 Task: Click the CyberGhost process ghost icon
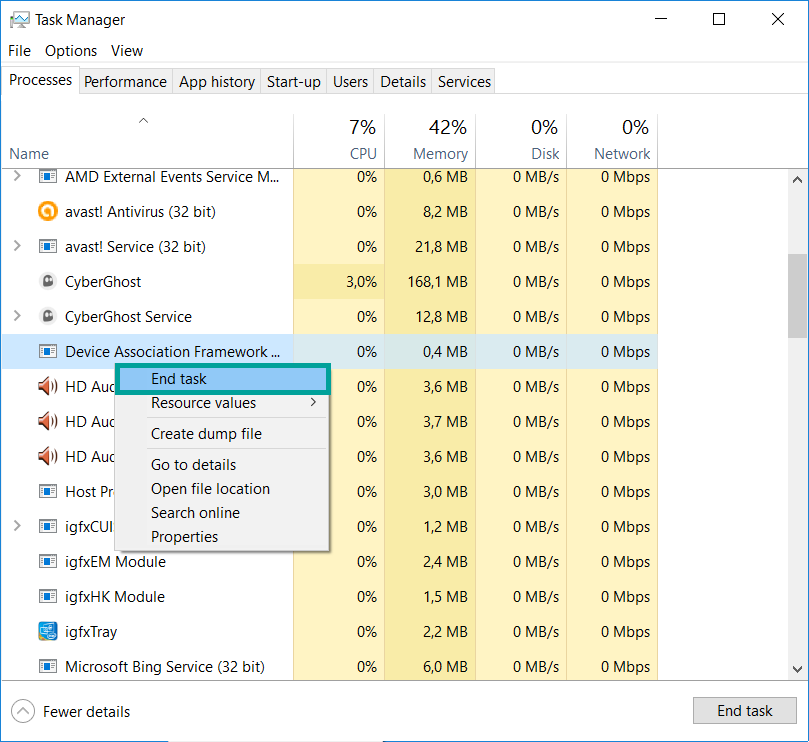click(47, 282)
